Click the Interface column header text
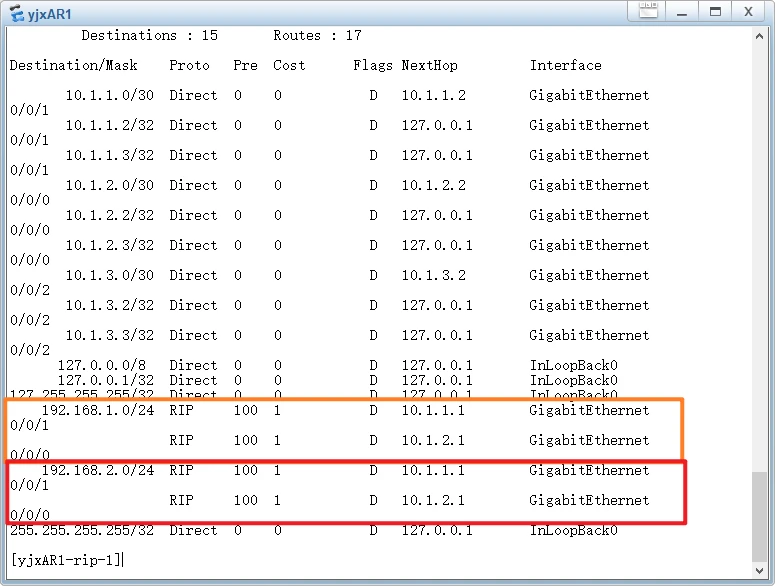This screenshot has height=586, width=775. pyautogui.click(x=565, y=65)
